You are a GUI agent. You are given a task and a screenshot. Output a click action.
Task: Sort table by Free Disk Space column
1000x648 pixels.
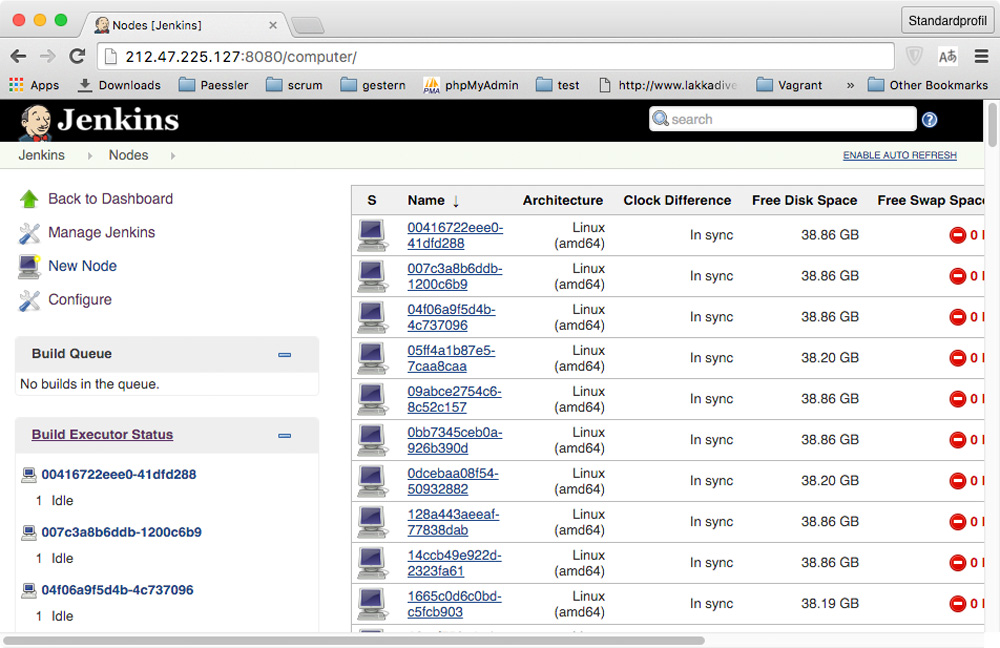coord(804,200)
